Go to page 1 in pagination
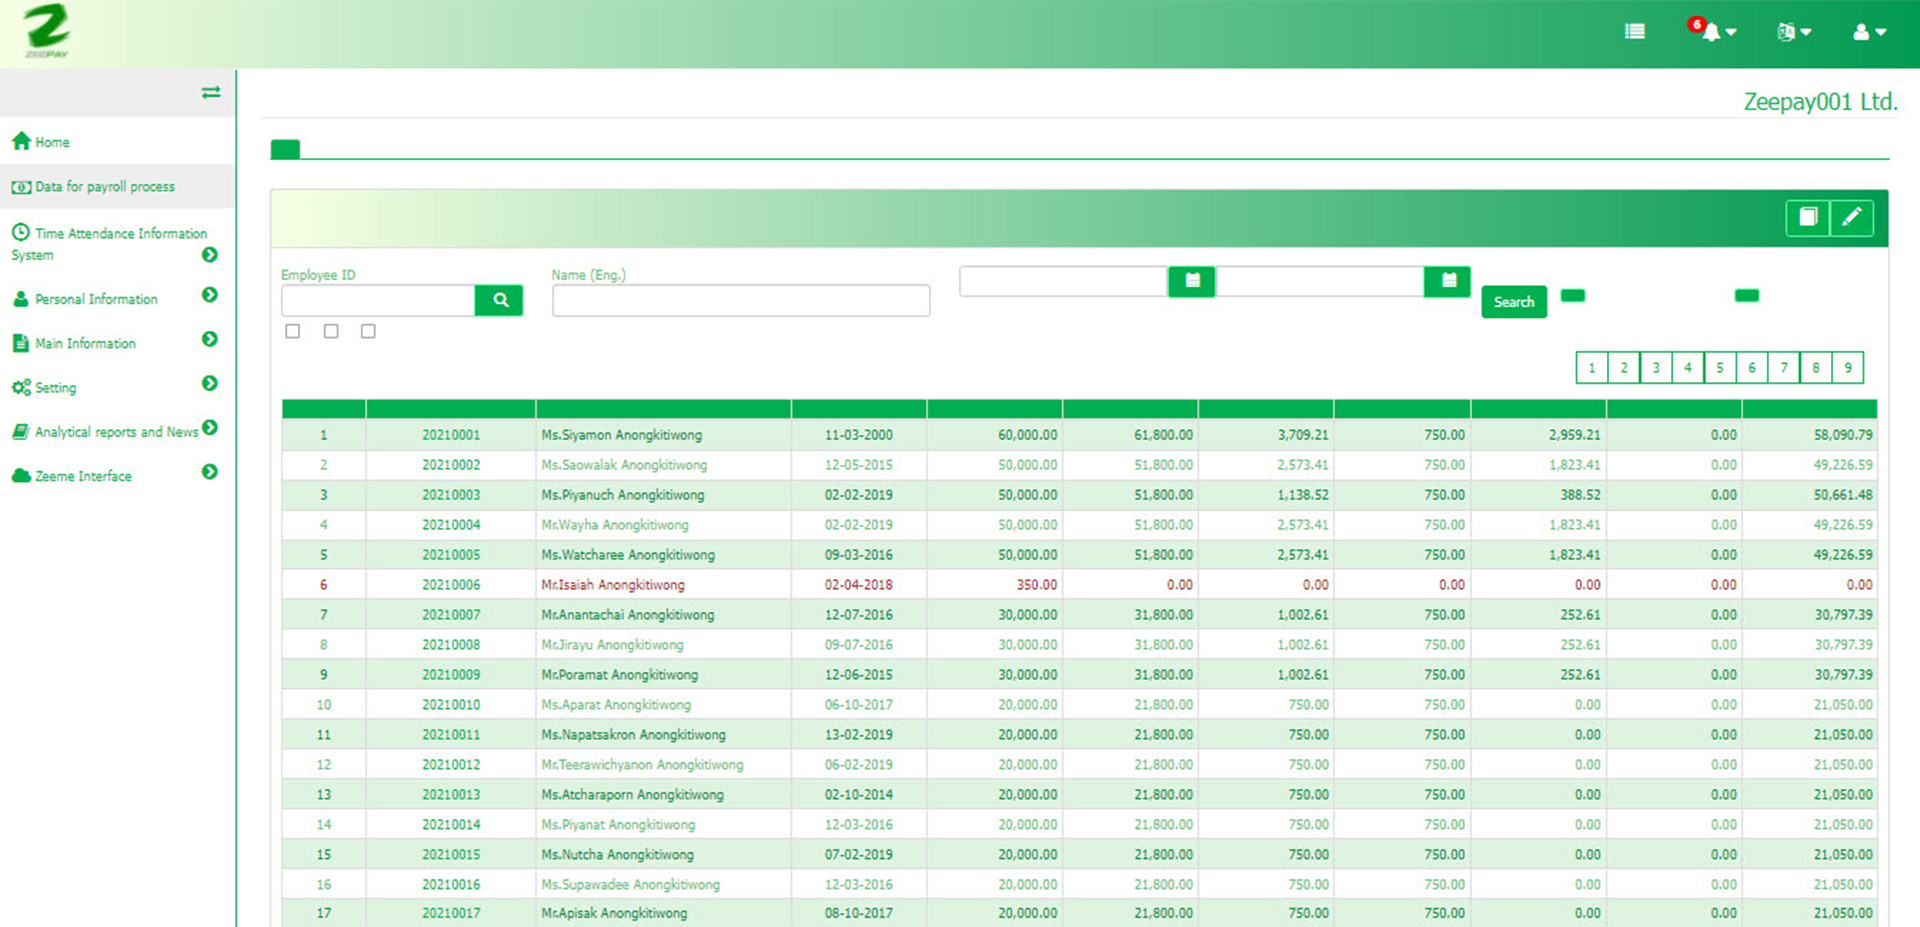This screenshot has height=927, width=1920. tap(1592, 368)
